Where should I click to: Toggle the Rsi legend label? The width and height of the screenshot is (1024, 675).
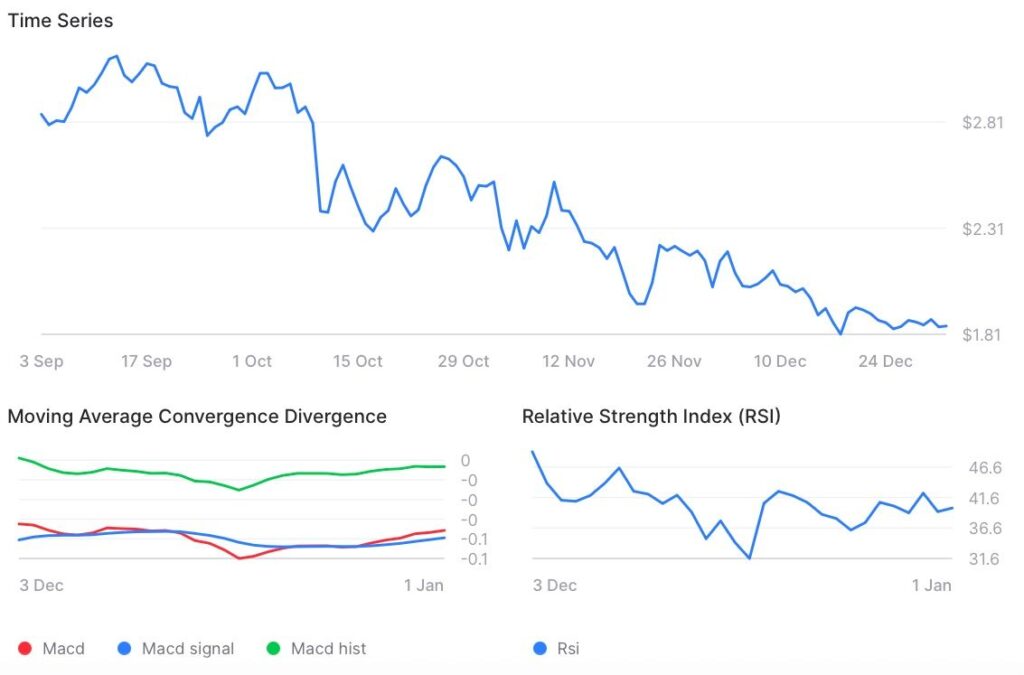coord(568,649)
